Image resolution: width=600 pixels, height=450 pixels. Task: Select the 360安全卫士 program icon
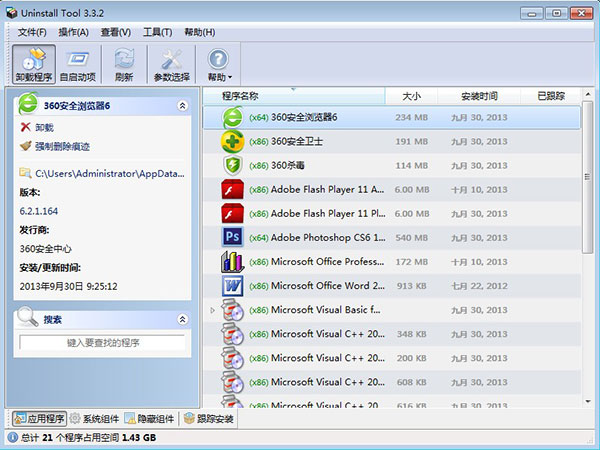click(x=233, y=142)
